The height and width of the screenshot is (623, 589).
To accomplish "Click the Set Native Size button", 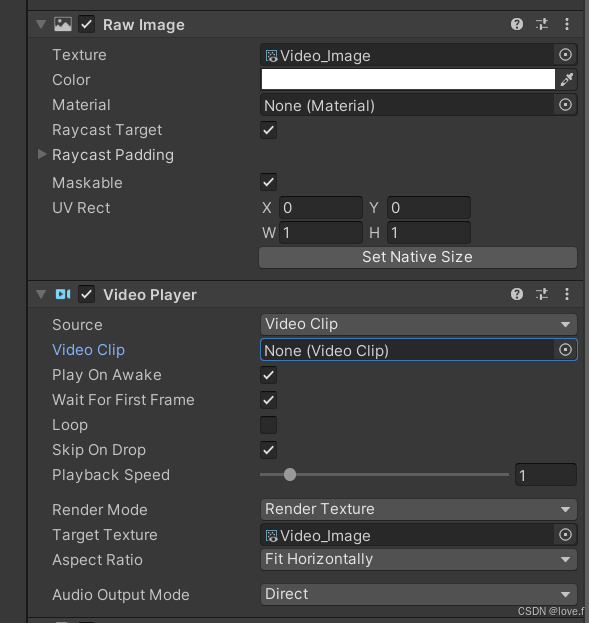I will [x=418, y=257].
